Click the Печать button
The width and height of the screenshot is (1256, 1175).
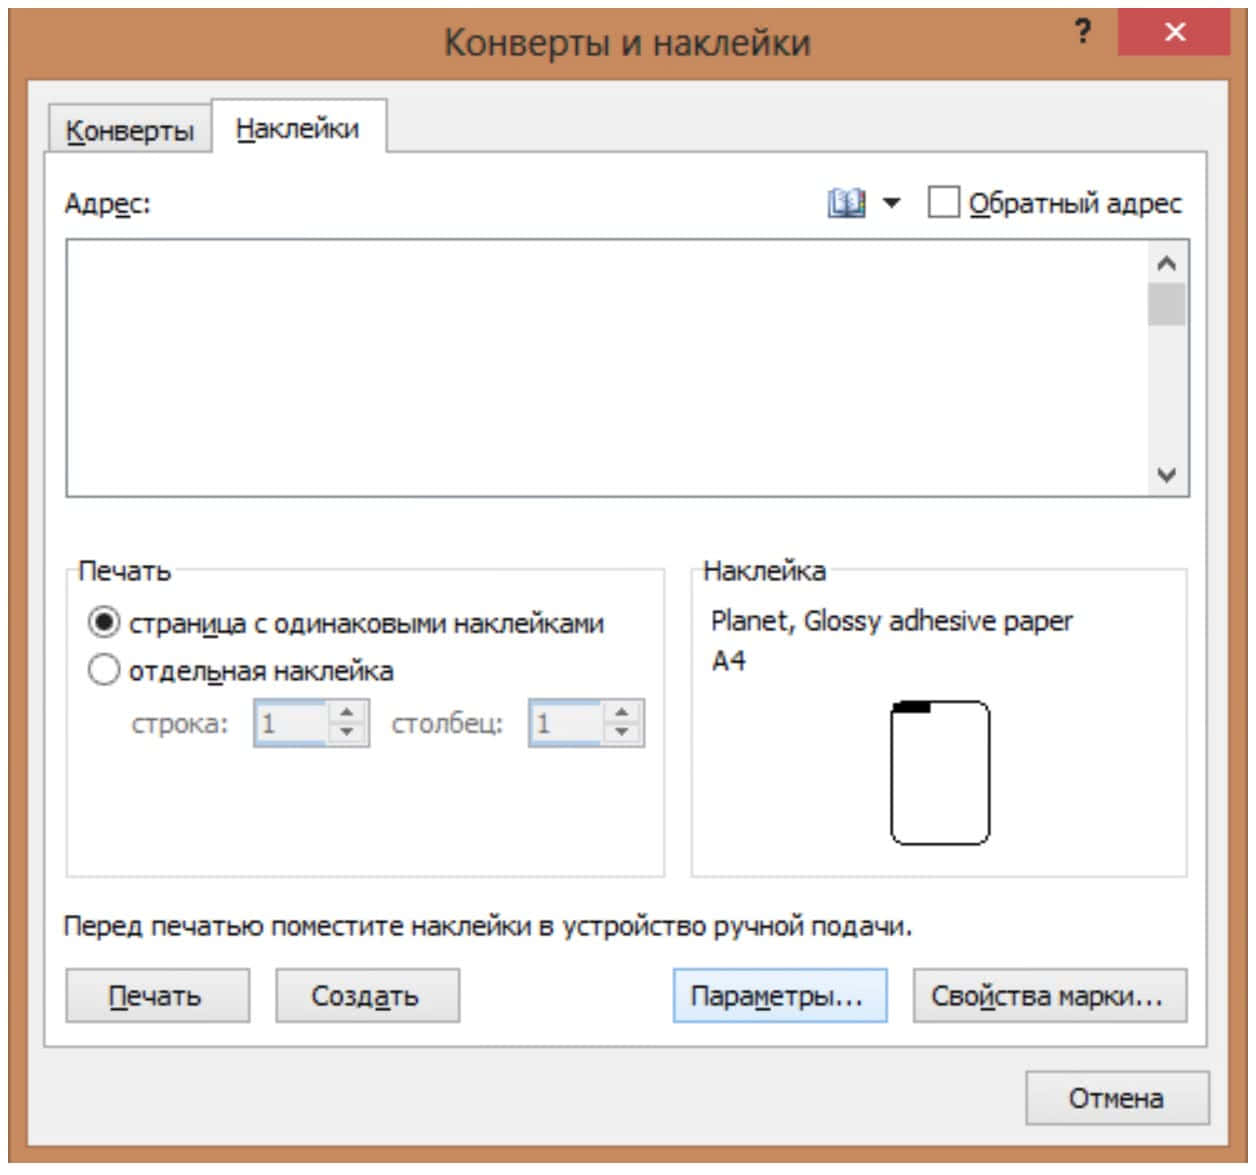point(156,996)
